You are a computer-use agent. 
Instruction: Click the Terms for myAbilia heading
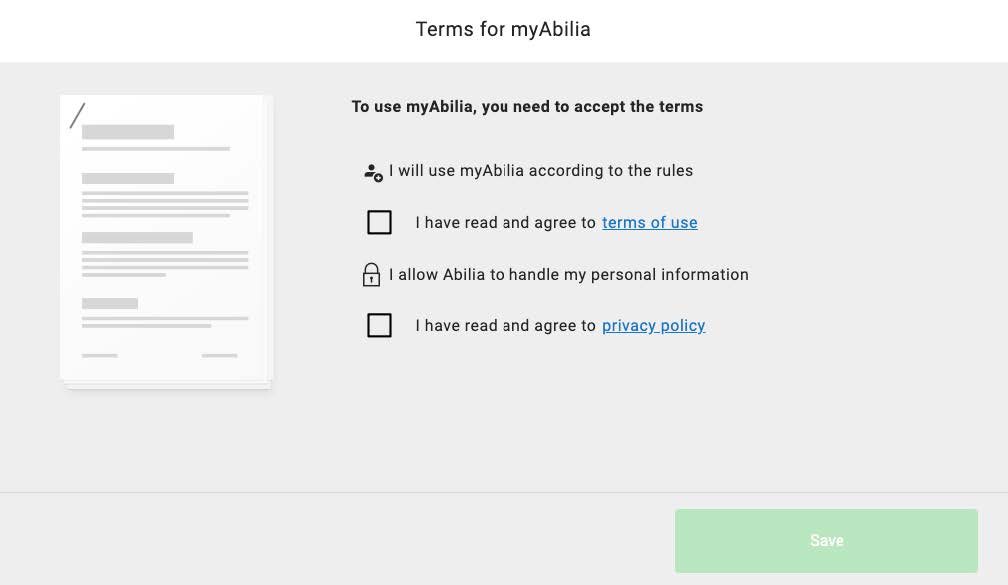click(503, 29)
